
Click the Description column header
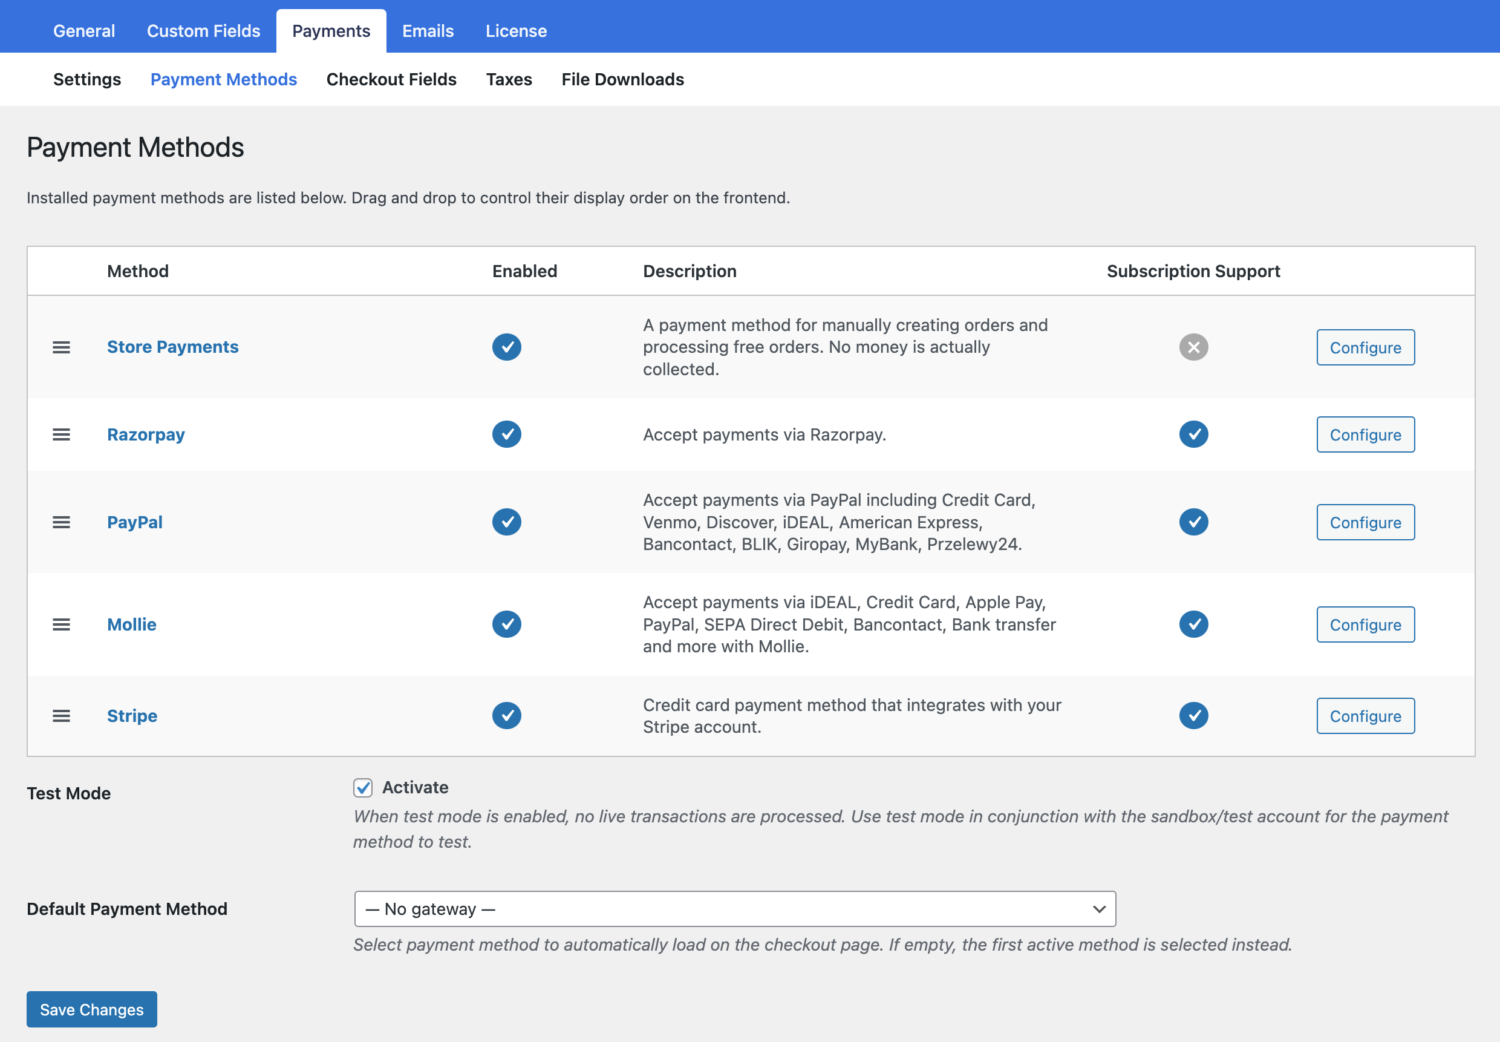[x=690, y=271]
